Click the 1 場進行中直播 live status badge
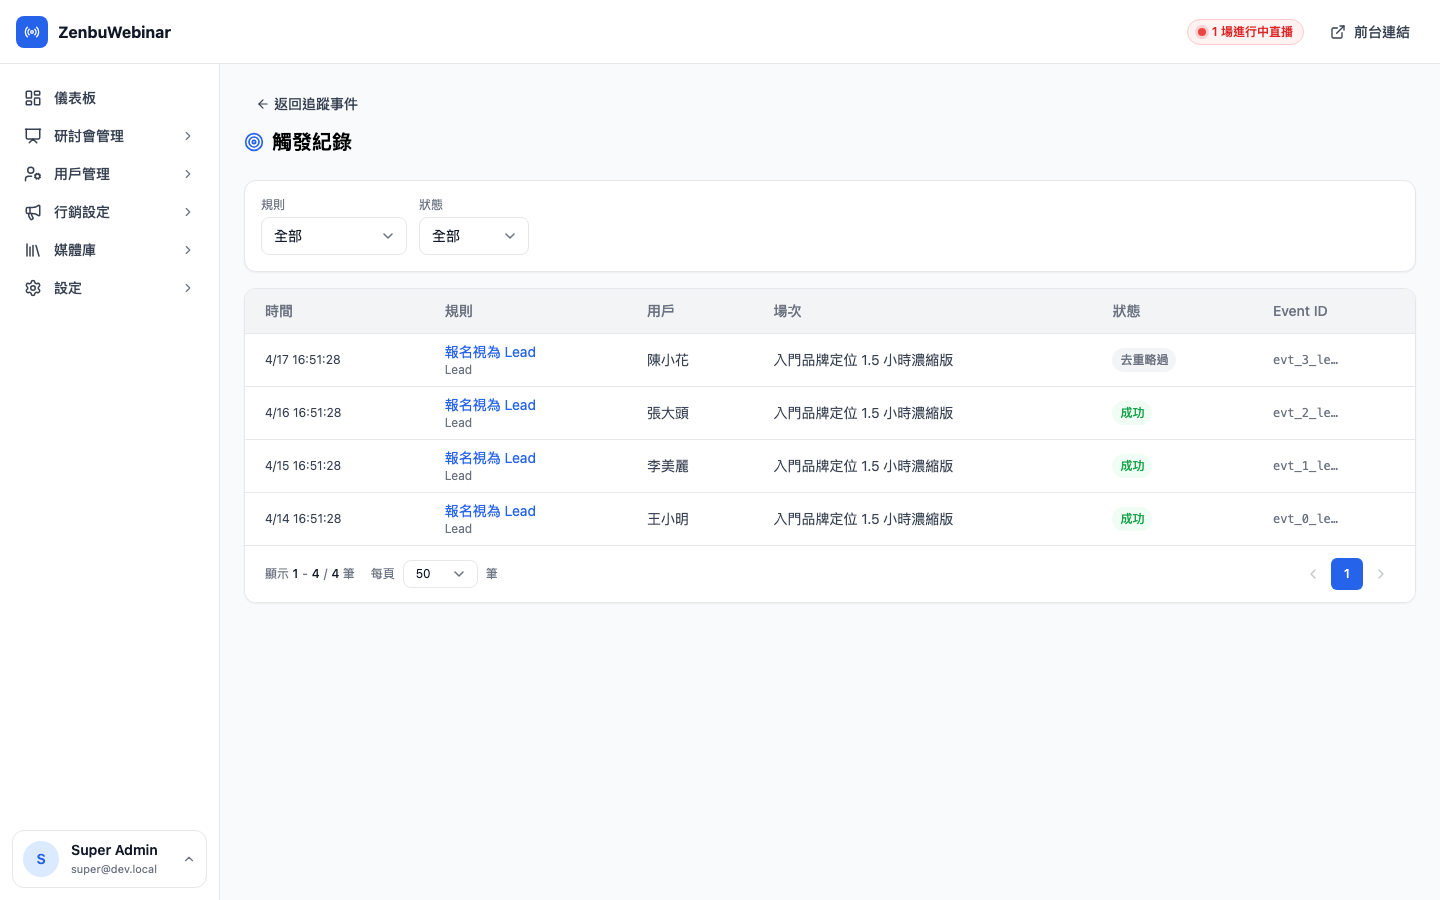 pyautogui.click(x=1245, y=32)
